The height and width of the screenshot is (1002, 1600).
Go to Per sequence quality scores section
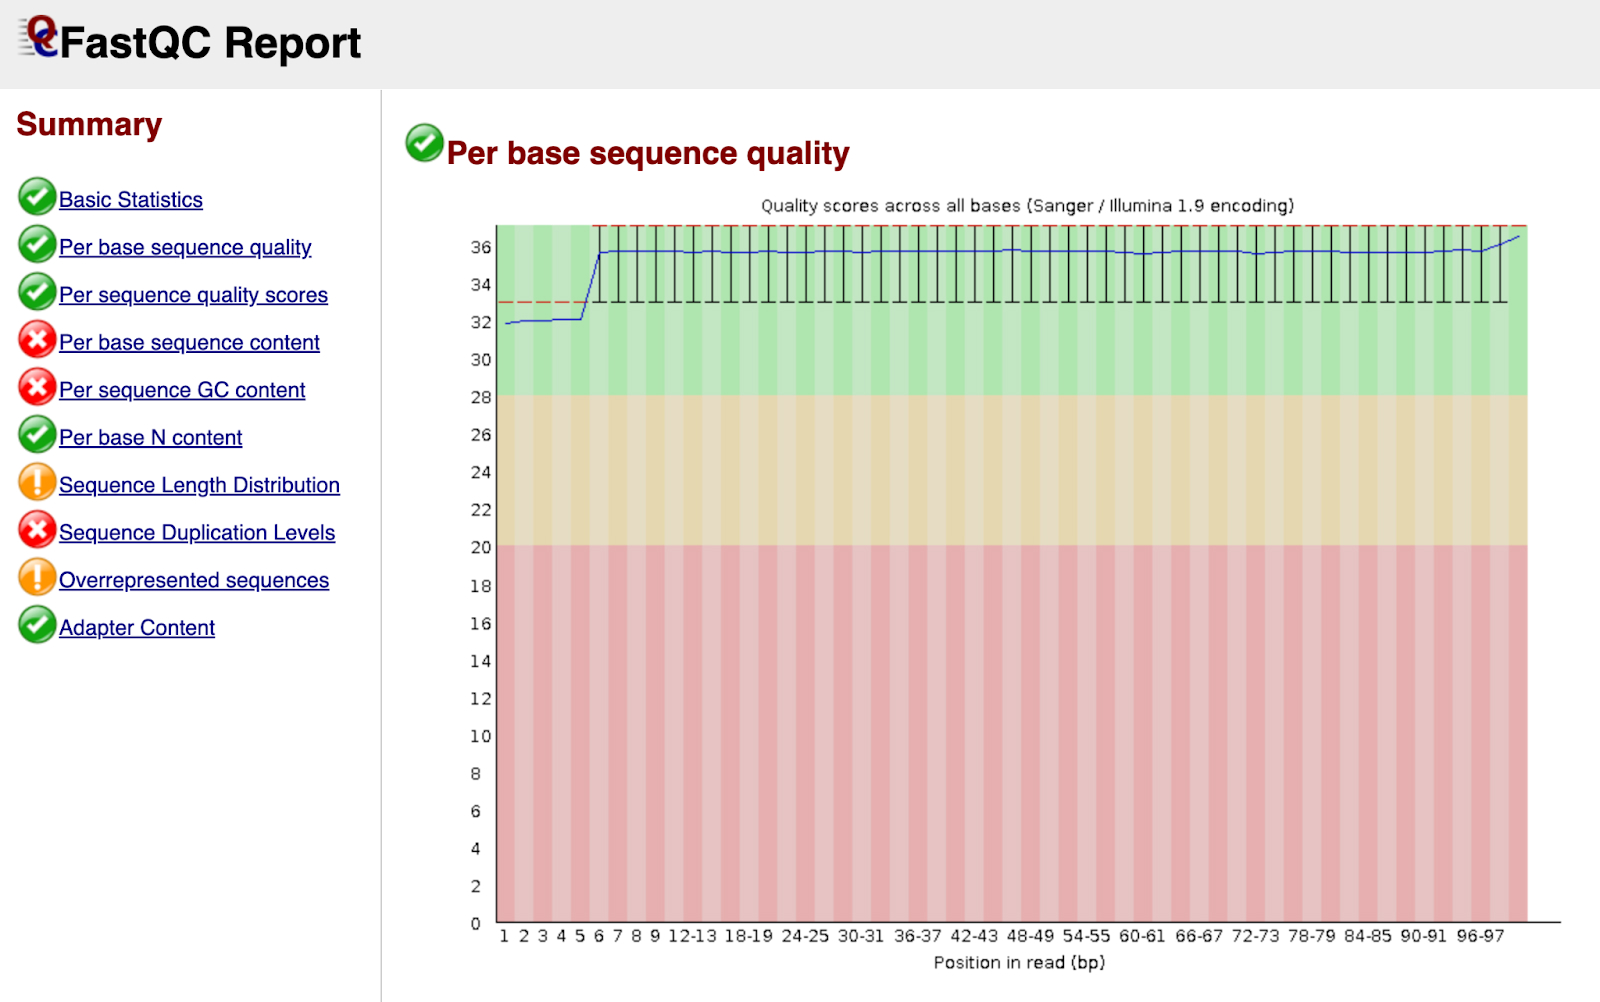[193, 295]
